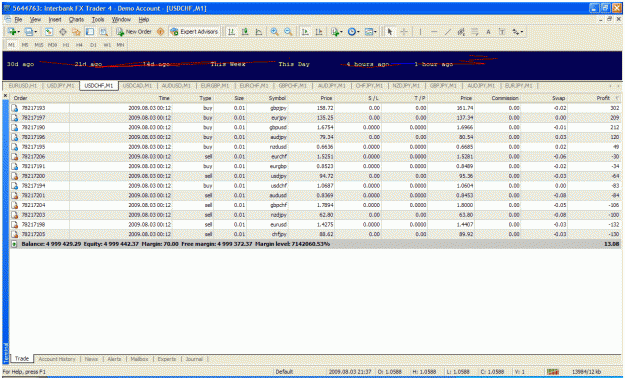Open the Indicators list dropdown
The height and width of the screenshot is (378, 625).
[x=336, y=32]
